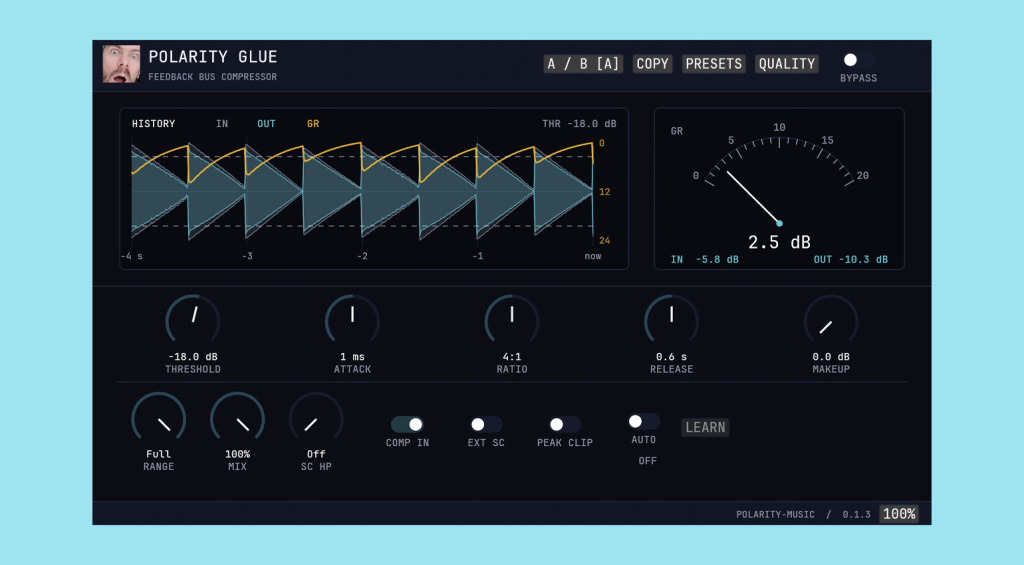Click the THRESHOLD knob
1024x565 pixels.
[193, 320]
